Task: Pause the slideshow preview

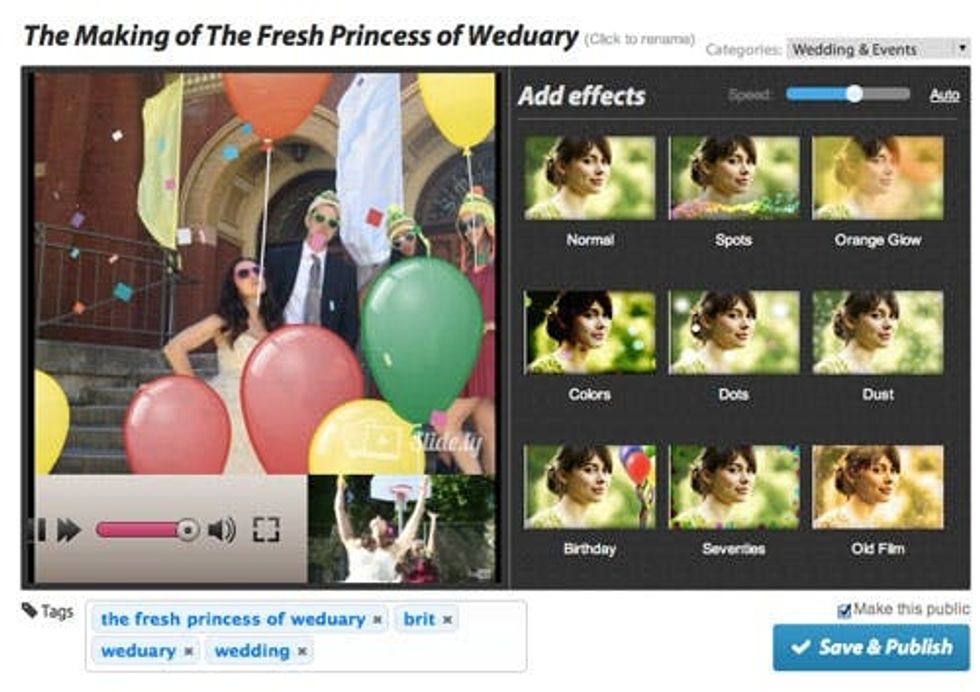Action: coord(40,530)
